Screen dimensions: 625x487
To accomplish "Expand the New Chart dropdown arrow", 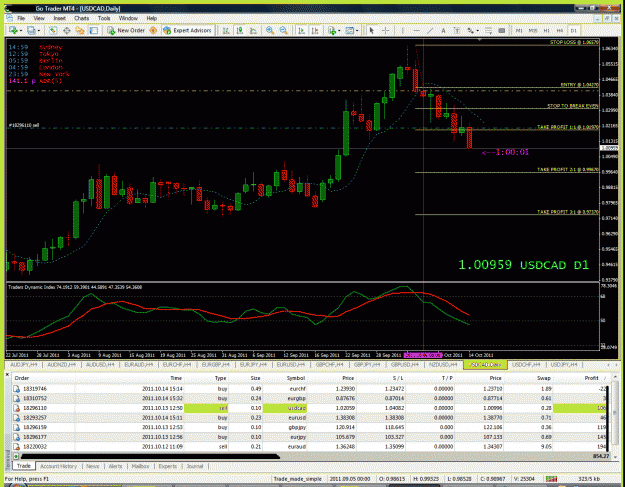I will tap(20, 31).
